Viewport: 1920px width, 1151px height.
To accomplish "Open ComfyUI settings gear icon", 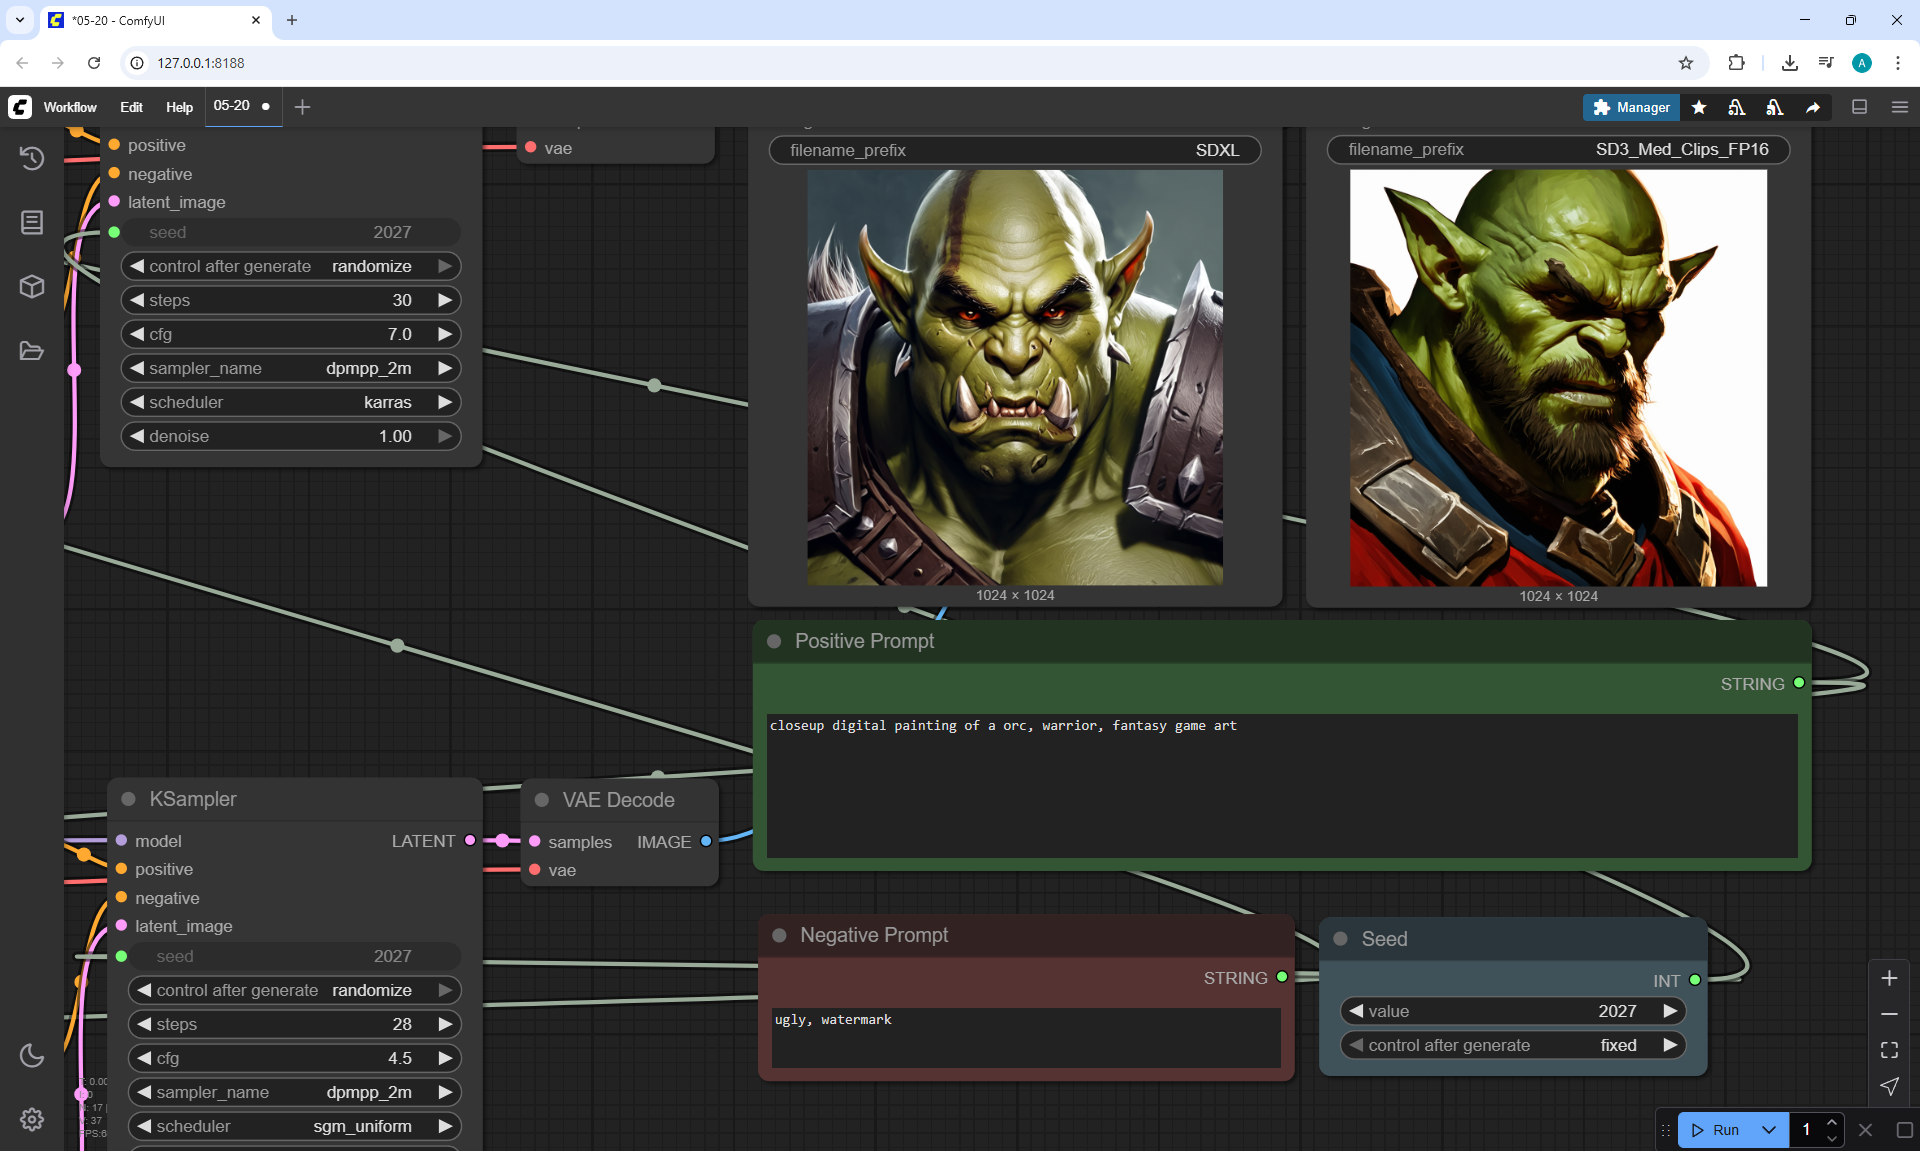I will pyautogui.click(x=32, y=1119).
